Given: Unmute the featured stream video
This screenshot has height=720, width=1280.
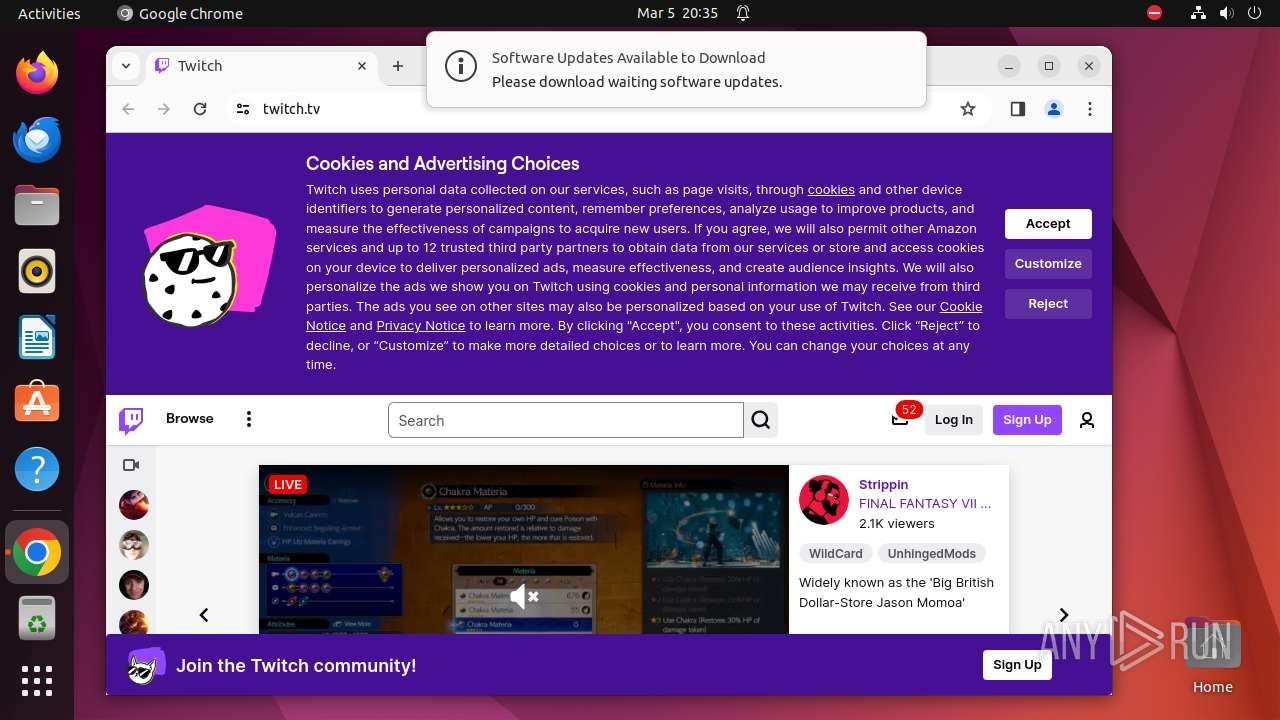Looking at the screenshot, I should click(524, 597).
